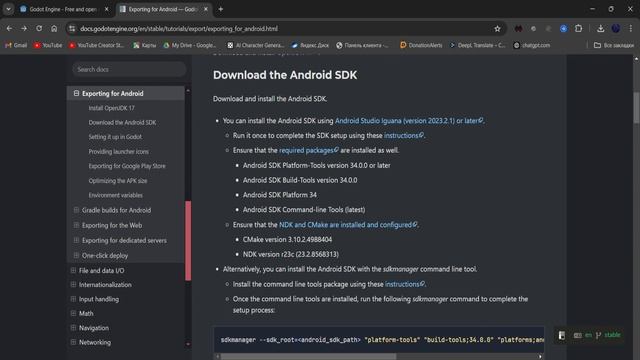Expand Exporting for the Web
640x360 pixels.
pos(76,225)
